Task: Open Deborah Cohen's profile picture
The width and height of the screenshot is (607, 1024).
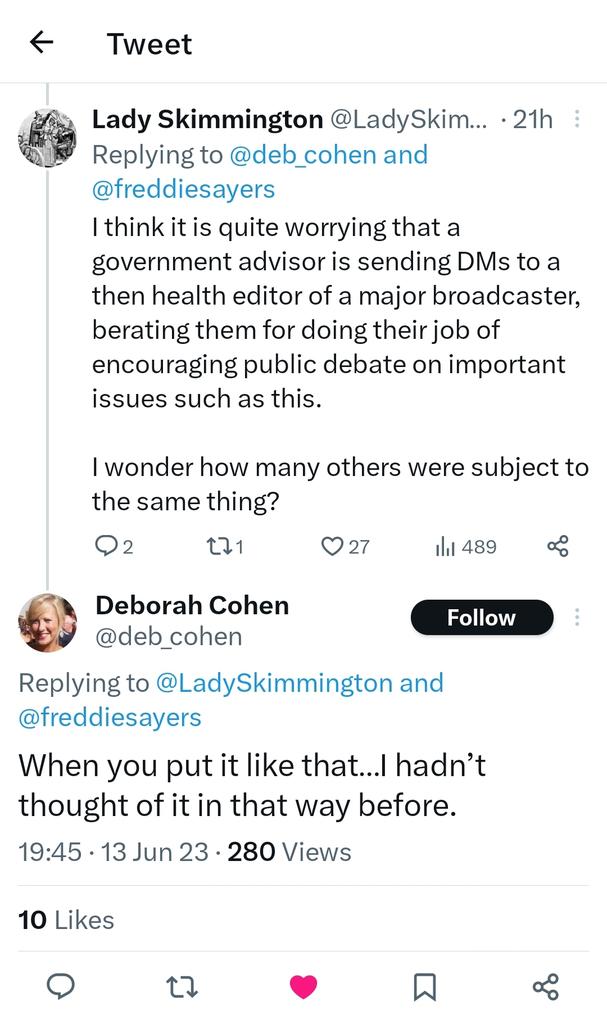Action: [47, 622]
